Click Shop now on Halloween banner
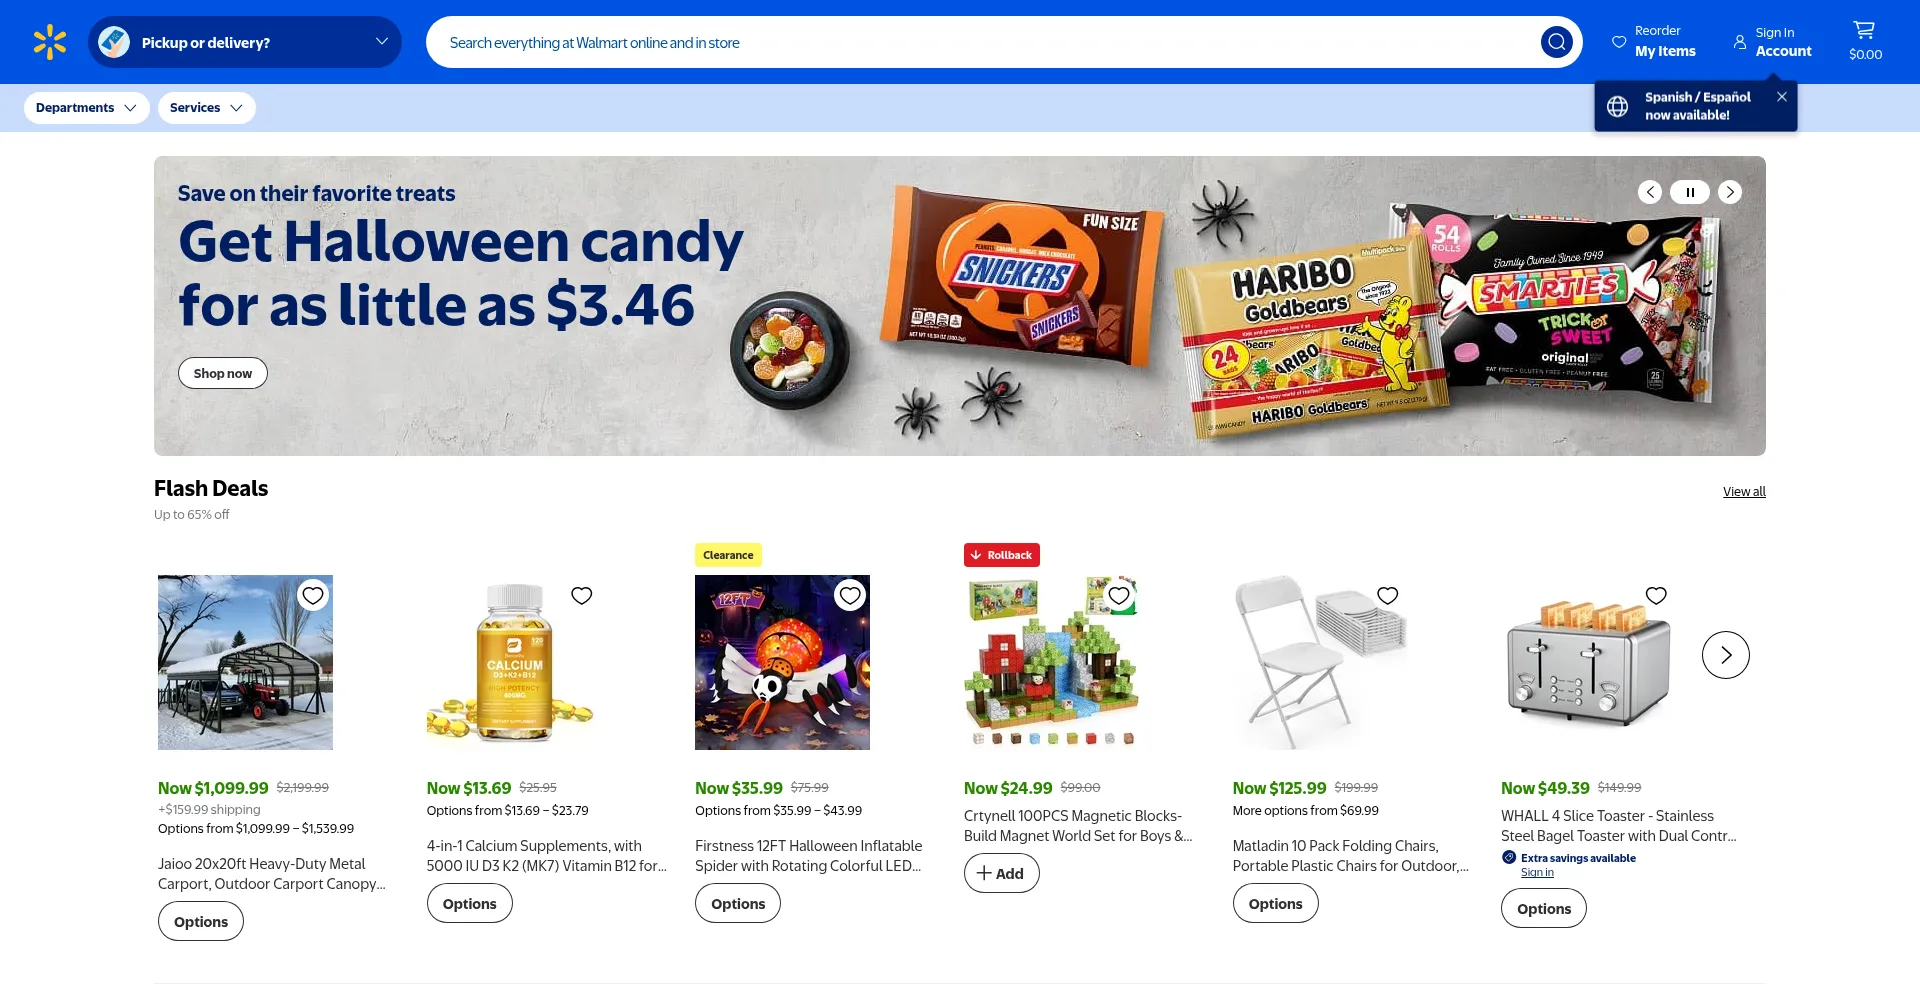 pyautogui.click(x=223, y=373)
